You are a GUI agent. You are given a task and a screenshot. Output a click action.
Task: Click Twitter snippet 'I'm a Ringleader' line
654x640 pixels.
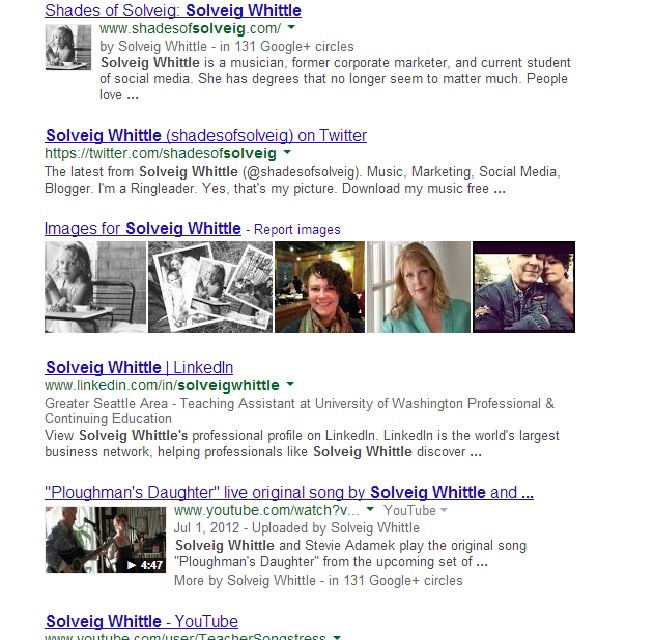(x=275, y=189)
